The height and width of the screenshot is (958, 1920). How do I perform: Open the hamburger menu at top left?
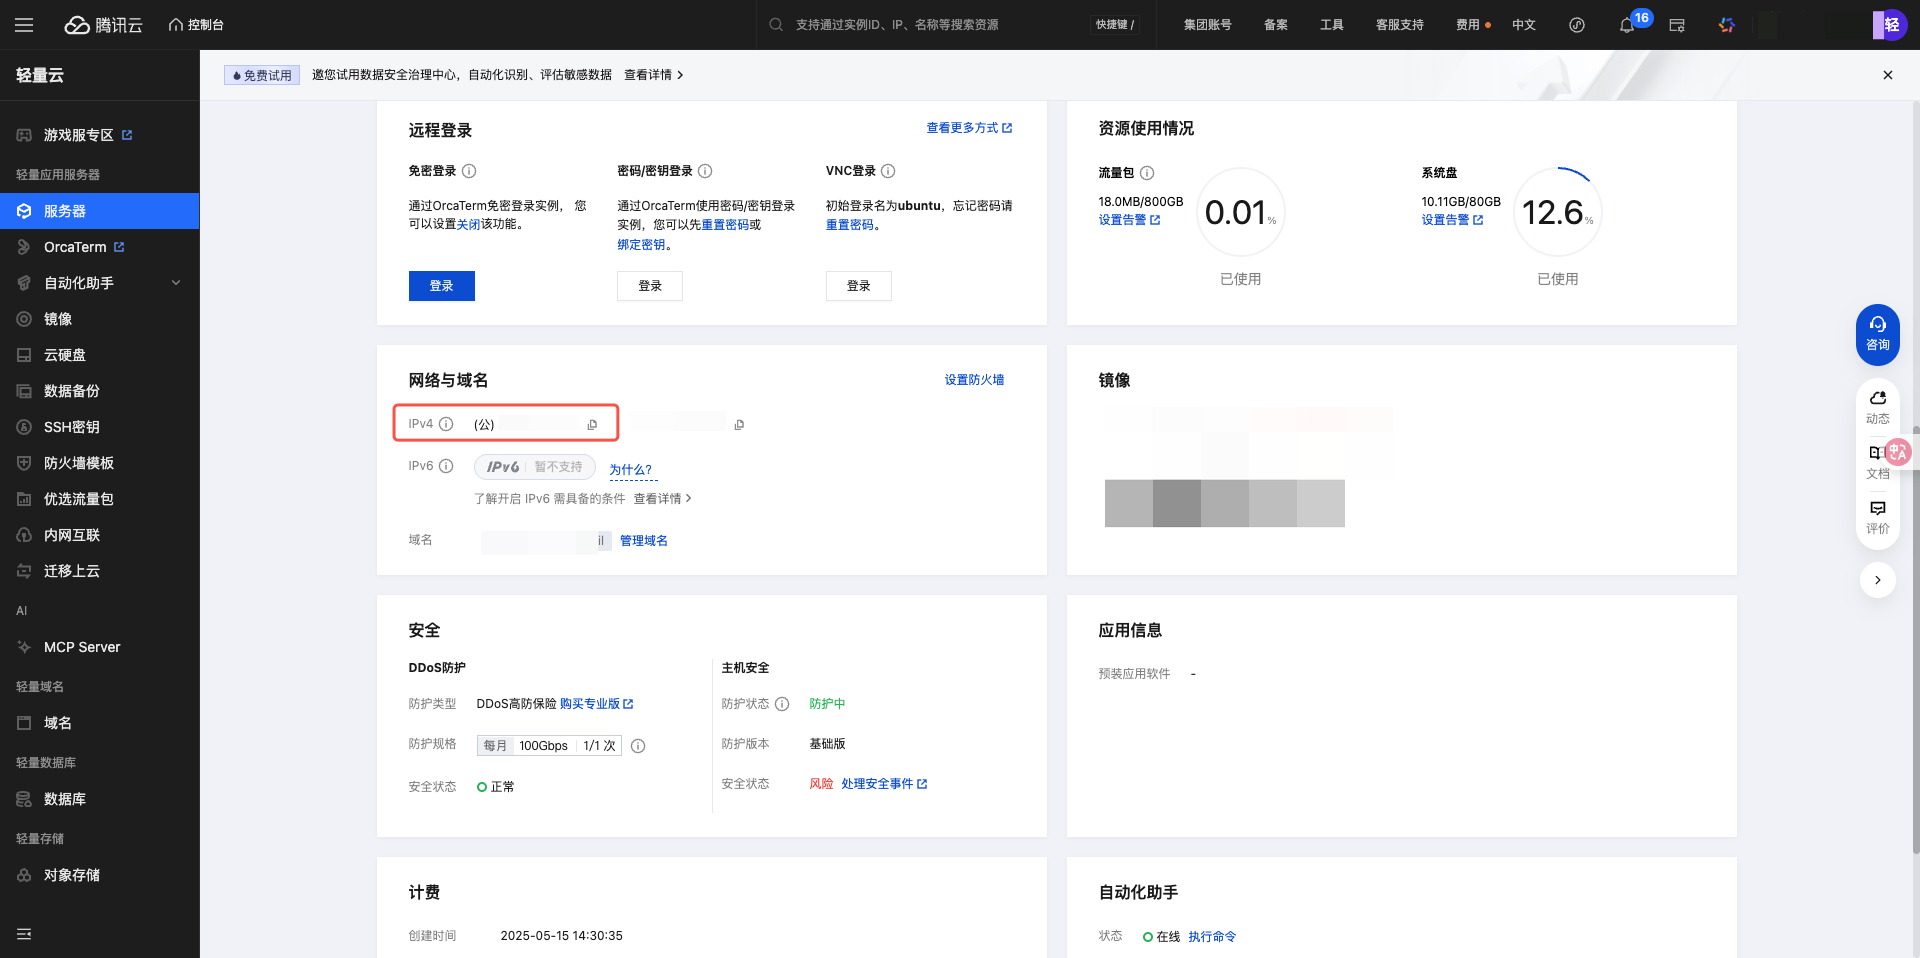pos(24,25)
